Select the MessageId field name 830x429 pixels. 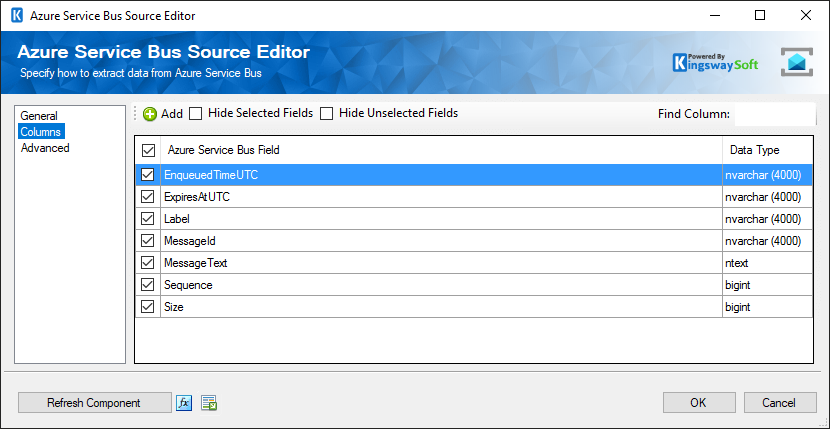coord(190,241)
